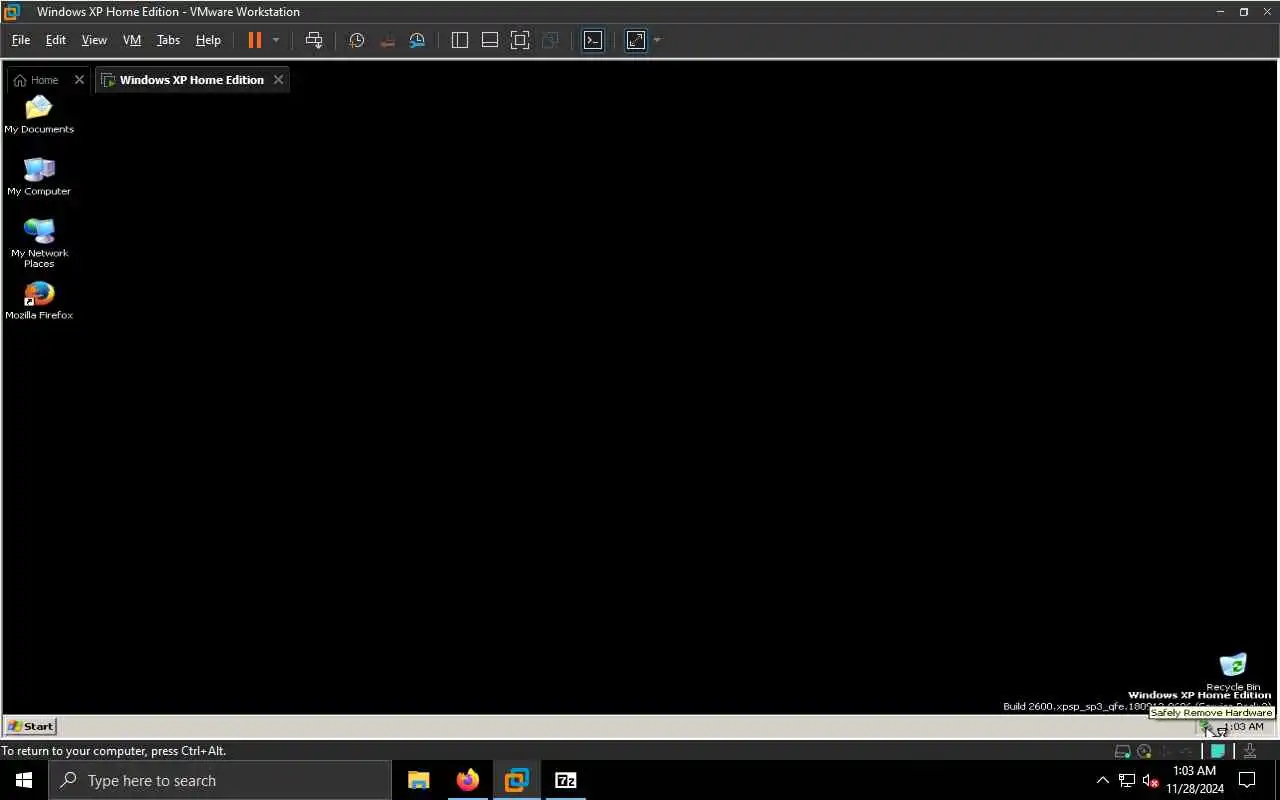This screenshot has height=800, width=1280.
Task: Take a snapshot of this virtual machine
Action: [x=357, y=40]
